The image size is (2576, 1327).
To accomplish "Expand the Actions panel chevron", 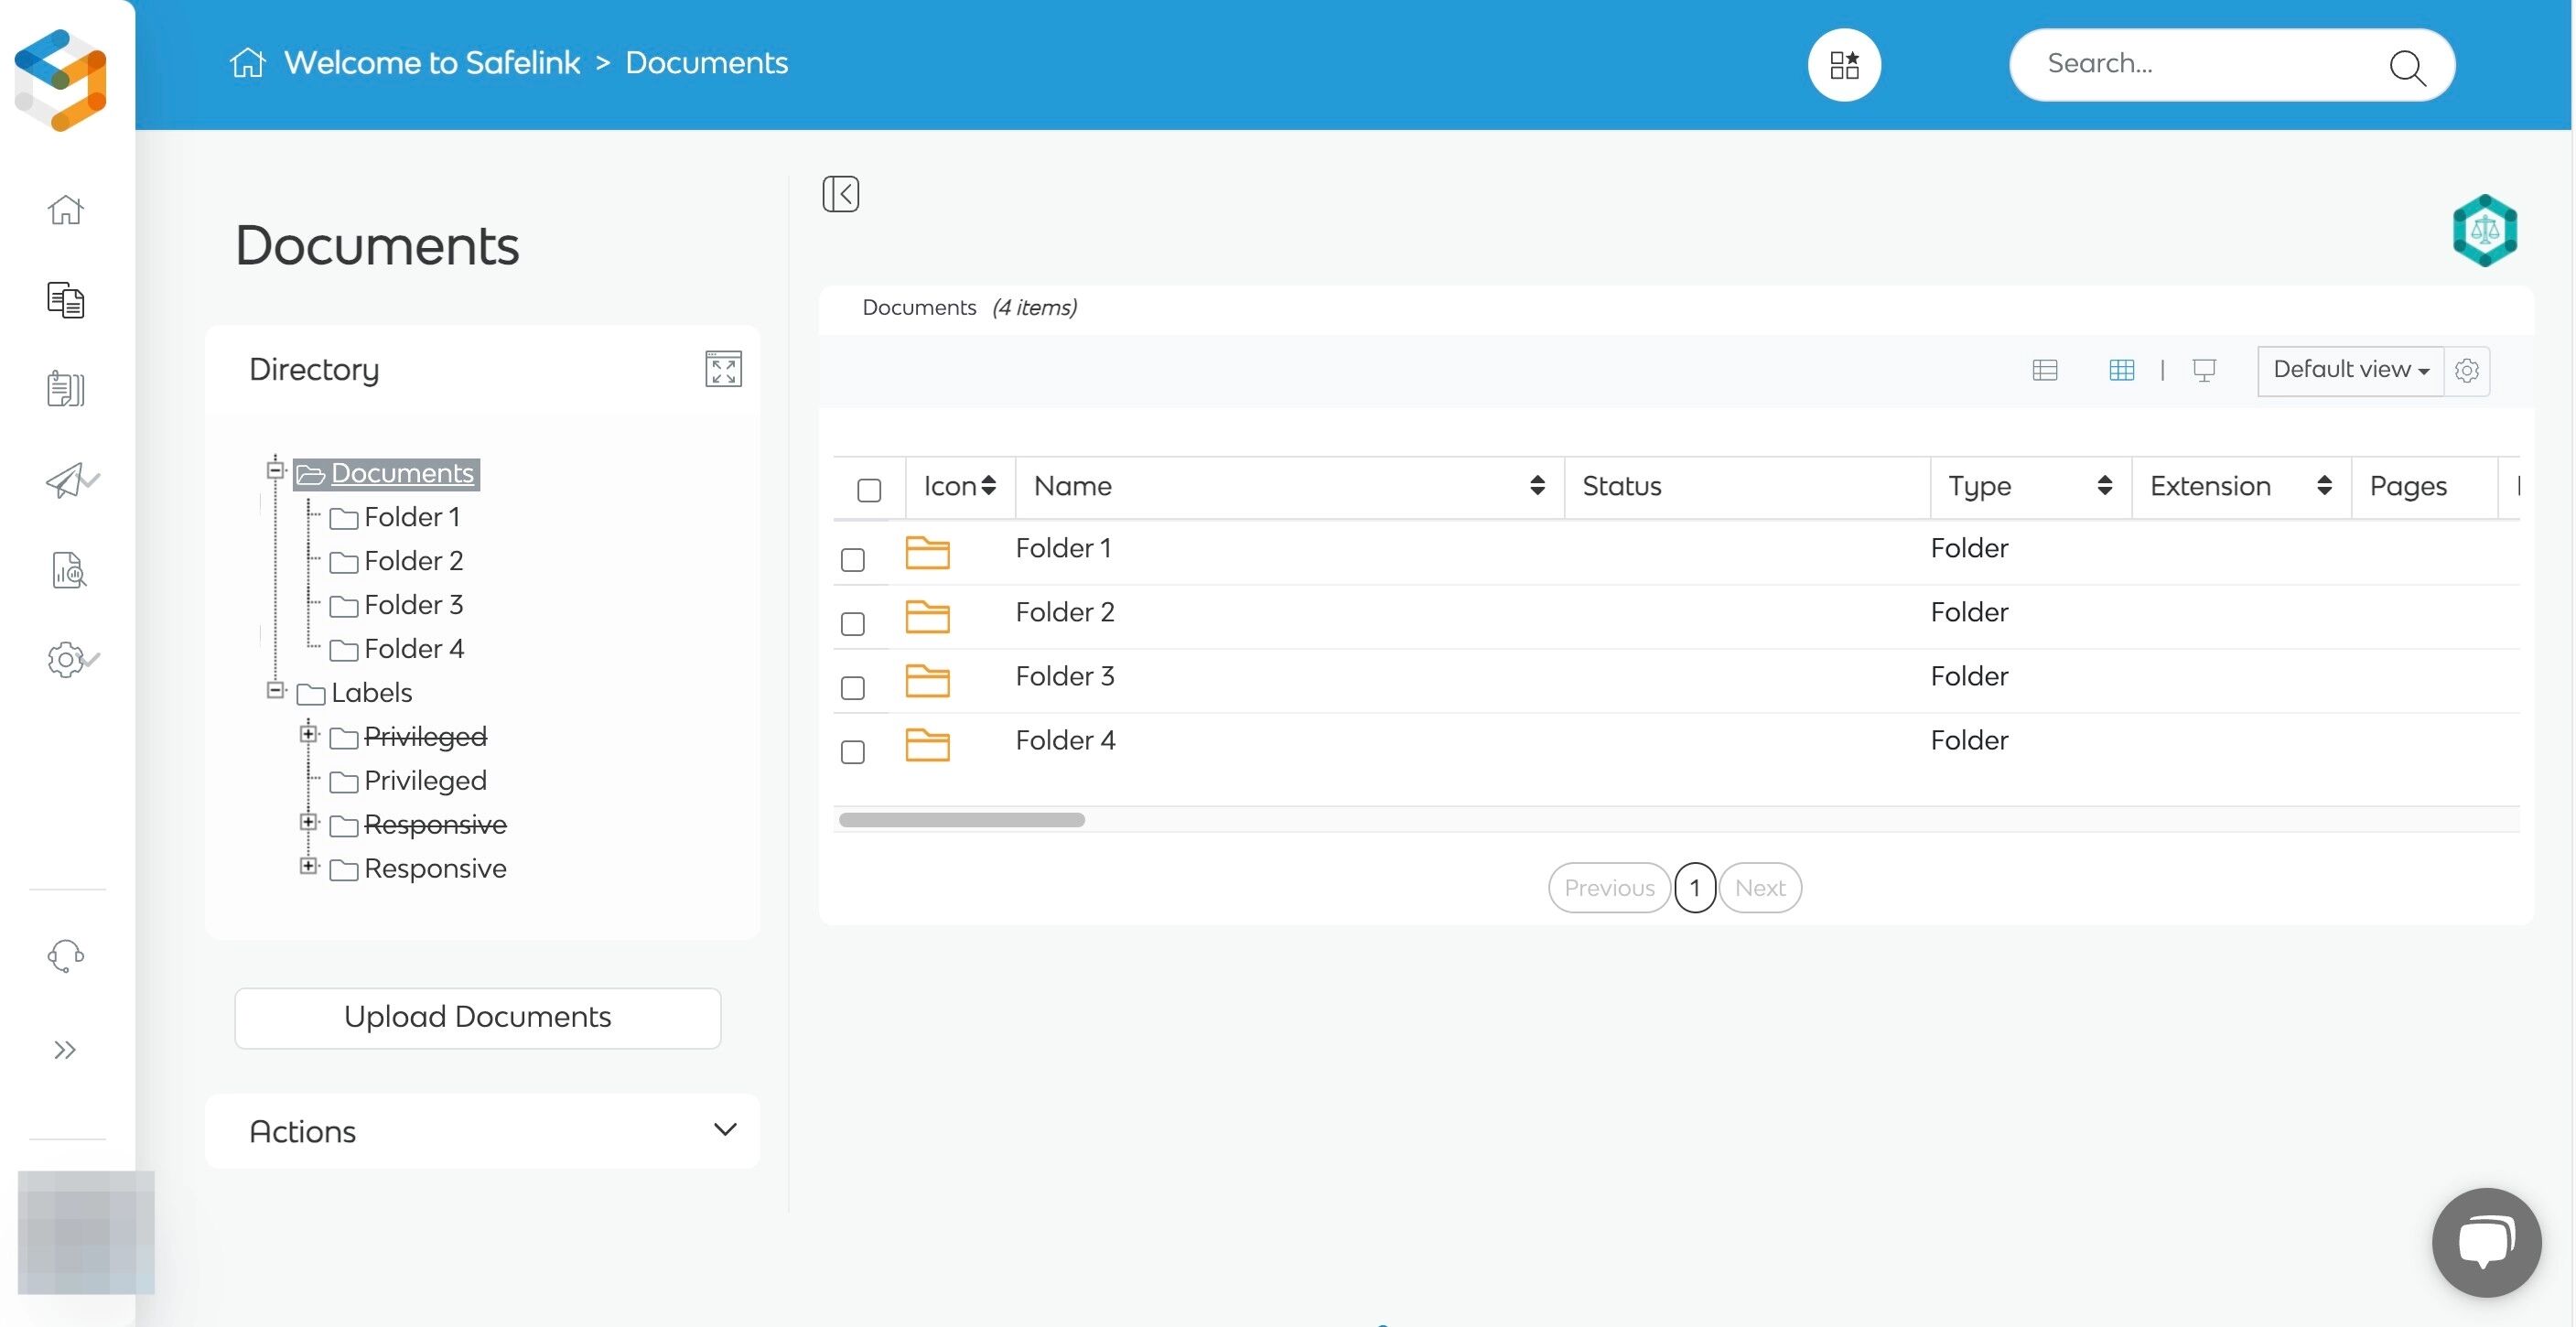I will (724, 1130).
